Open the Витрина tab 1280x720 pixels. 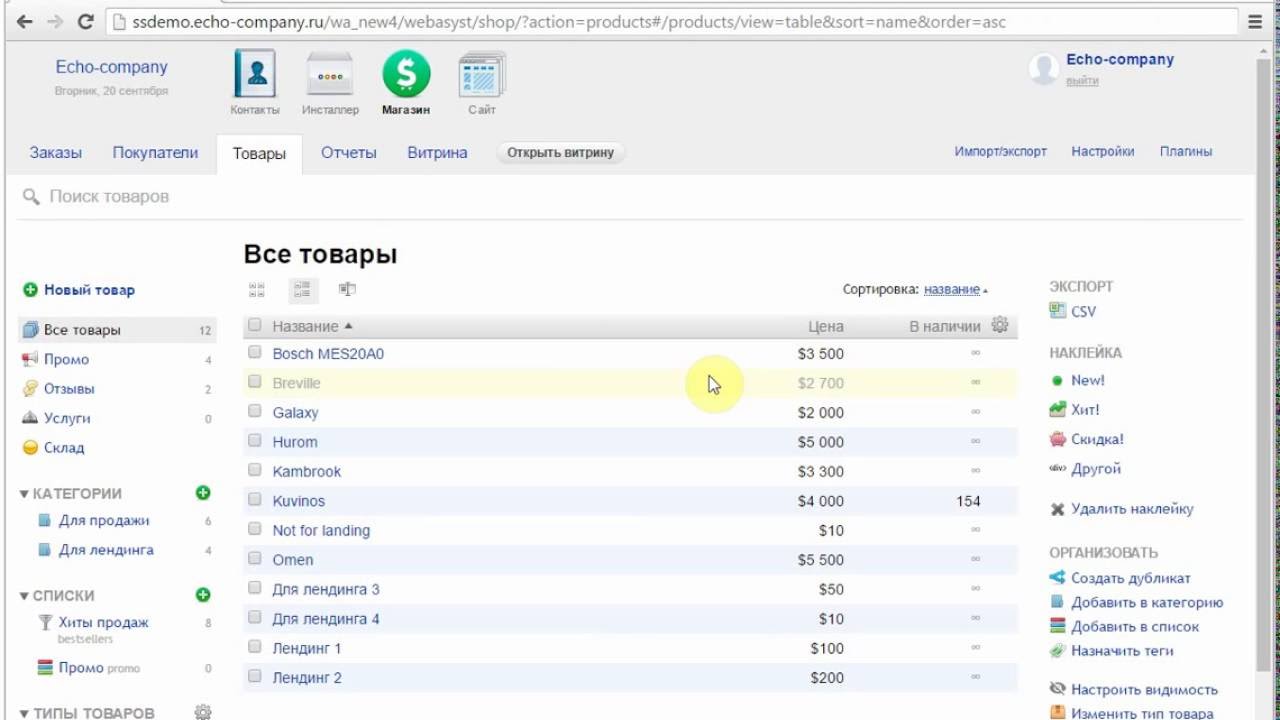click(x=437, y=153)
